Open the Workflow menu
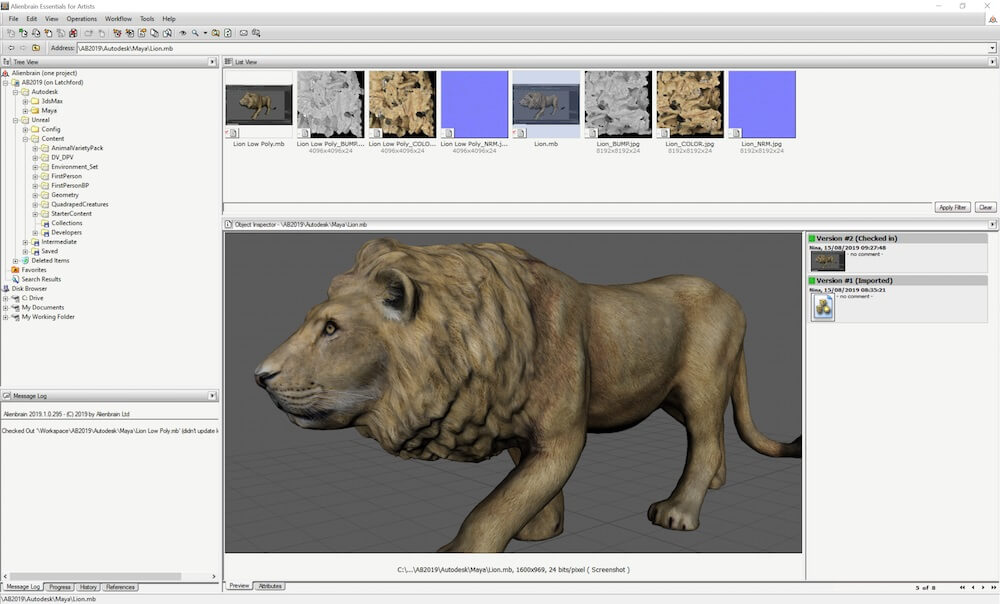Viewport: 1000px width, 604px height. 117,17
